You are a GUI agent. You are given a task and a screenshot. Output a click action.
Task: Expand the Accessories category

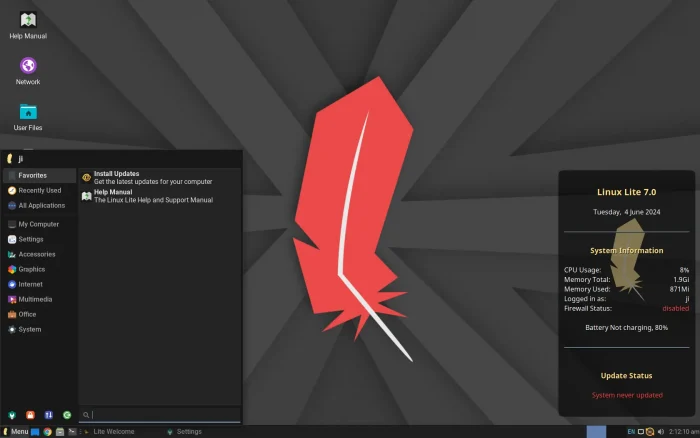pos(37,254)
